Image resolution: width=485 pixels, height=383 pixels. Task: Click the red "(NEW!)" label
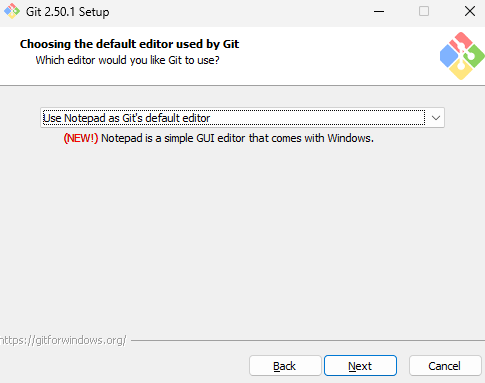click(x=81, y=138)
